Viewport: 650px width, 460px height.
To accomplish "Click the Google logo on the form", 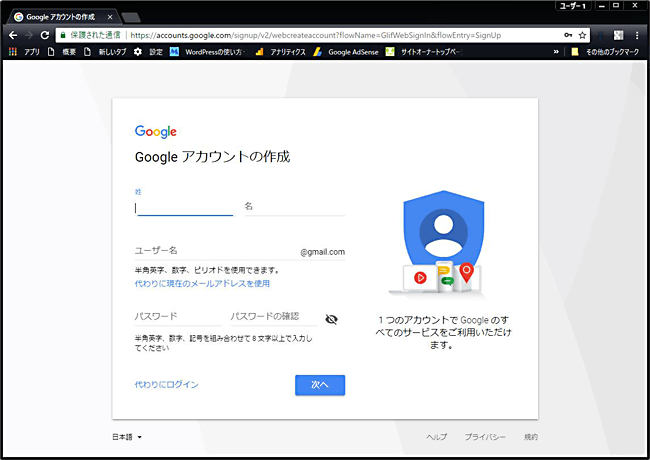I will pos(156,131).
